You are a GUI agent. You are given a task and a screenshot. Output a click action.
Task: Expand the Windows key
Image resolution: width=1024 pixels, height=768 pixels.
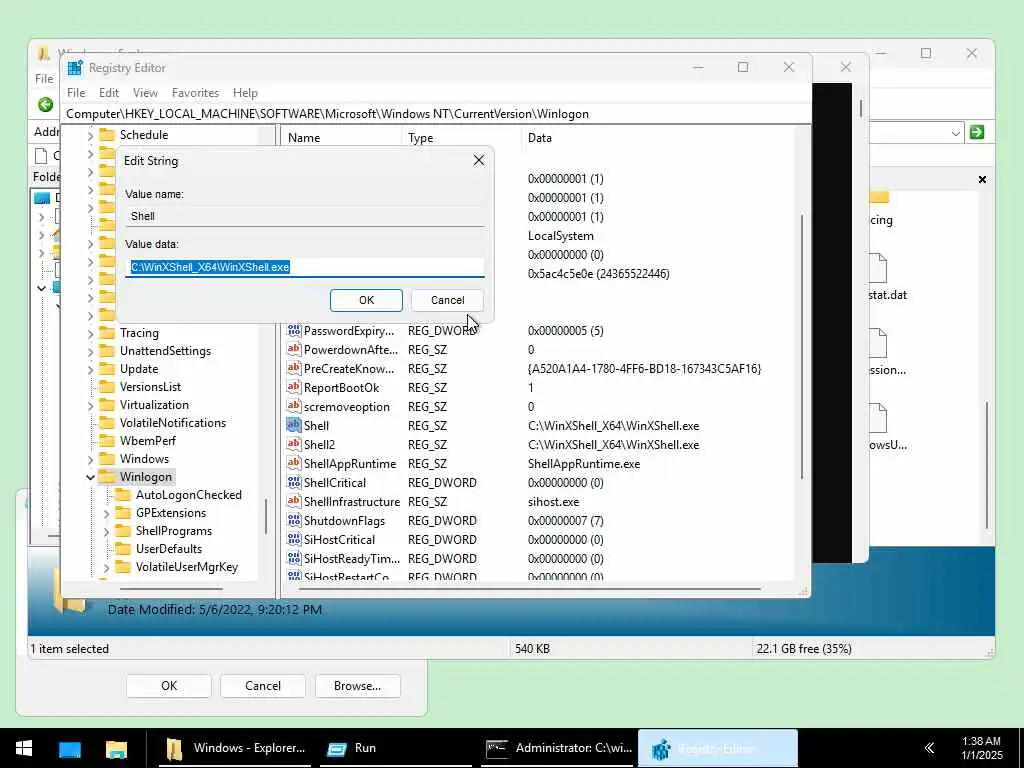tap(90, 459)
